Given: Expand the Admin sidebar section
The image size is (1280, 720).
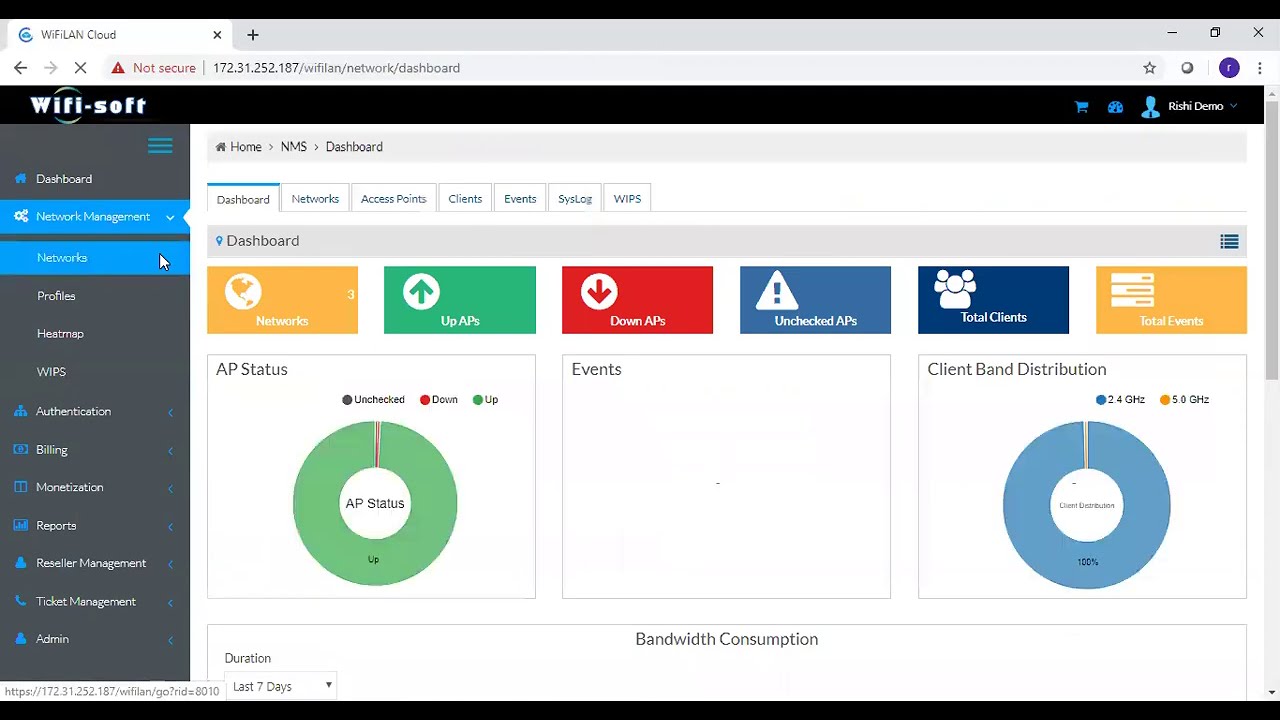Looking at the screenshot, I should 95,640.
